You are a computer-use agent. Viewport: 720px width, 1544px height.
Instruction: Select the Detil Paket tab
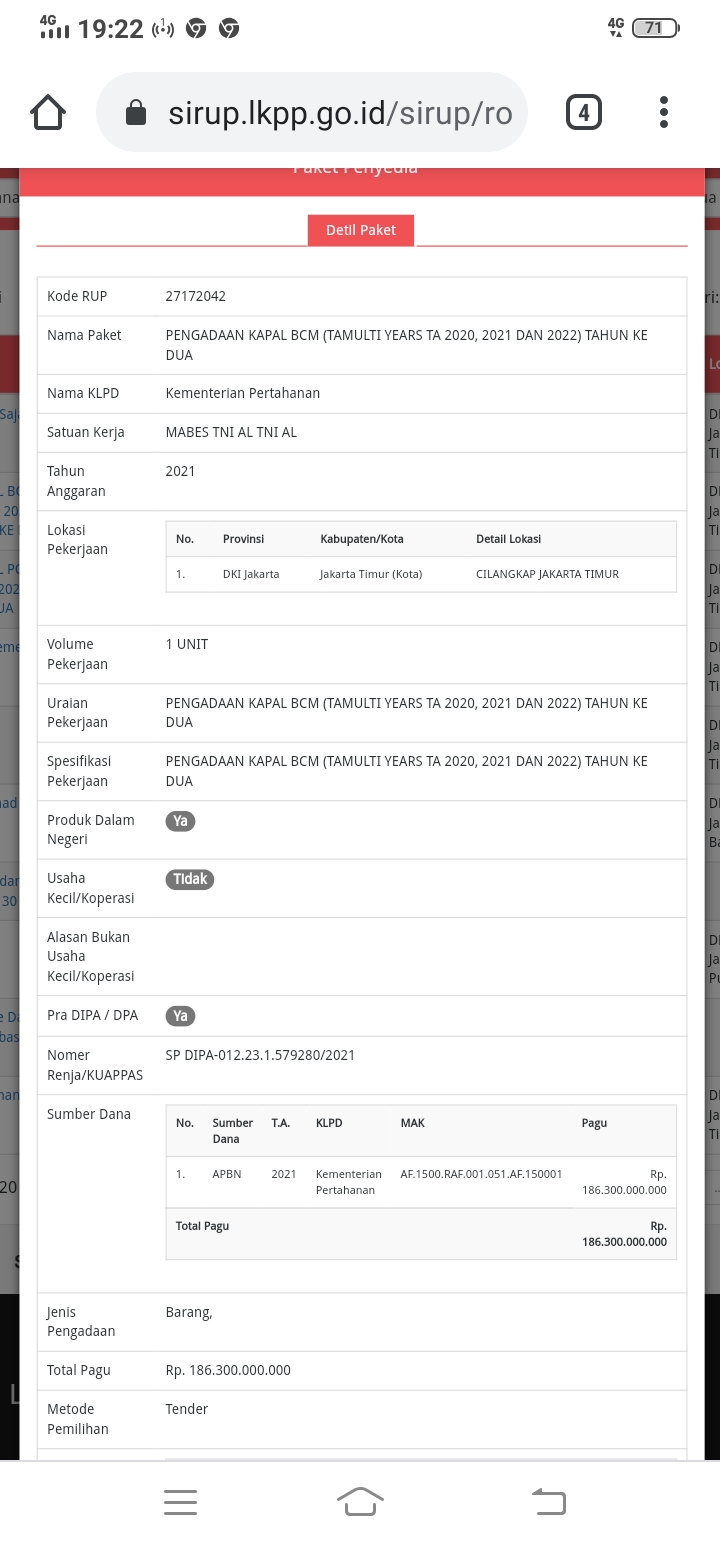point(361,230)
